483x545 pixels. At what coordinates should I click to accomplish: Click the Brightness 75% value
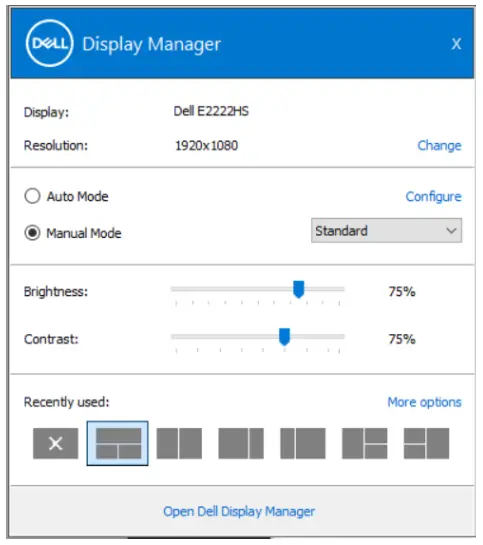402,291
